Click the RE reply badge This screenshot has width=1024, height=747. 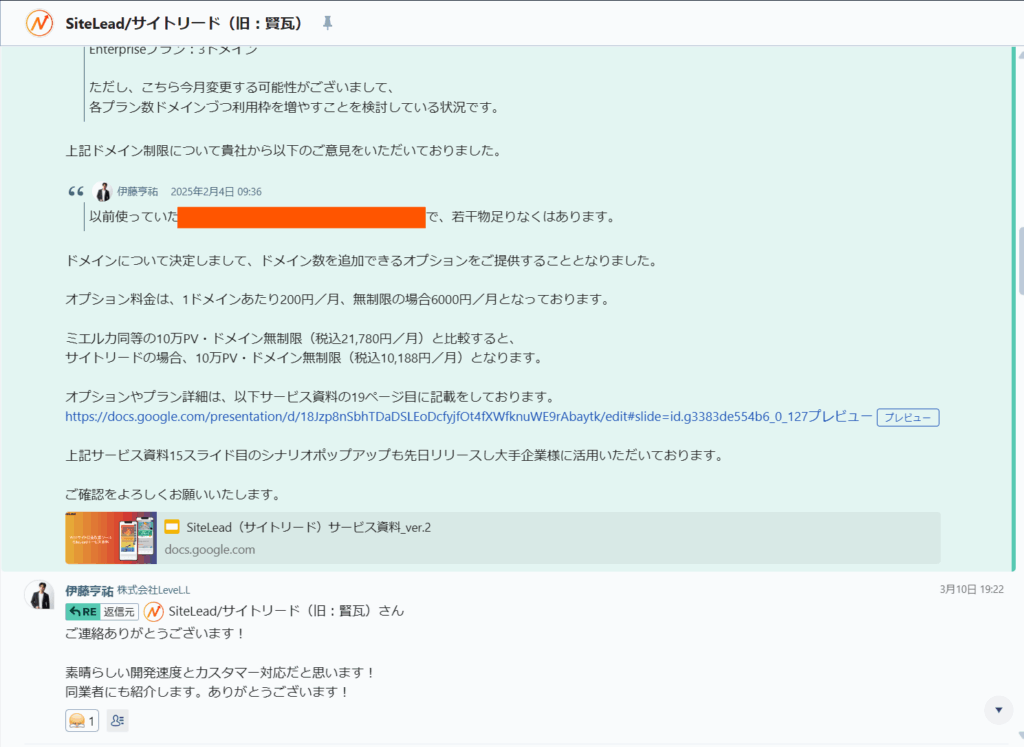(x=82, y=612)
